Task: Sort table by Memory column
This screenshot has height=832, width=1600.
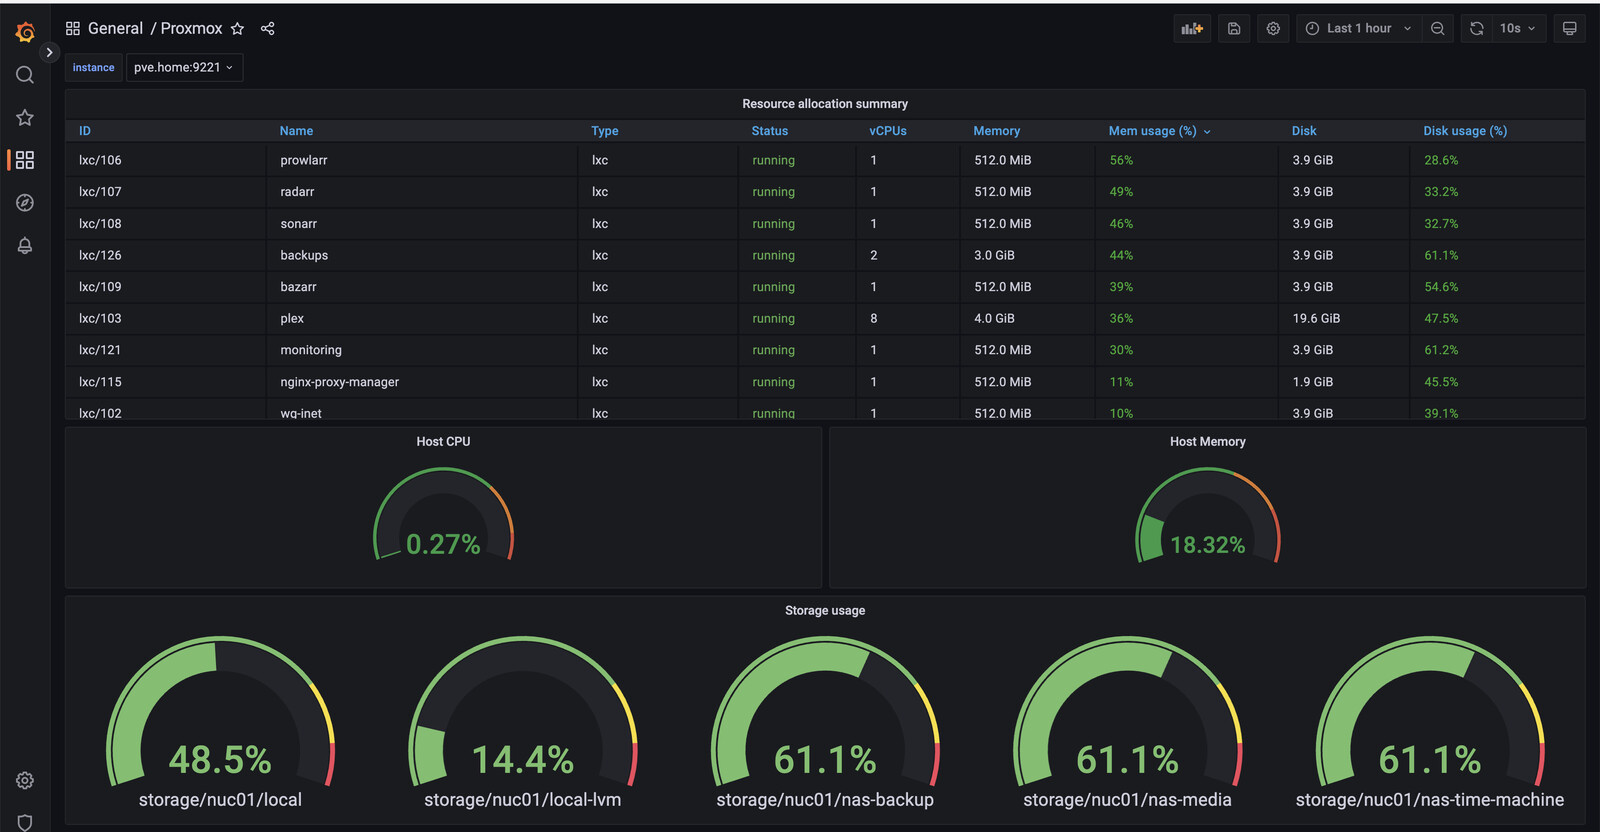Action: [997, 131]
